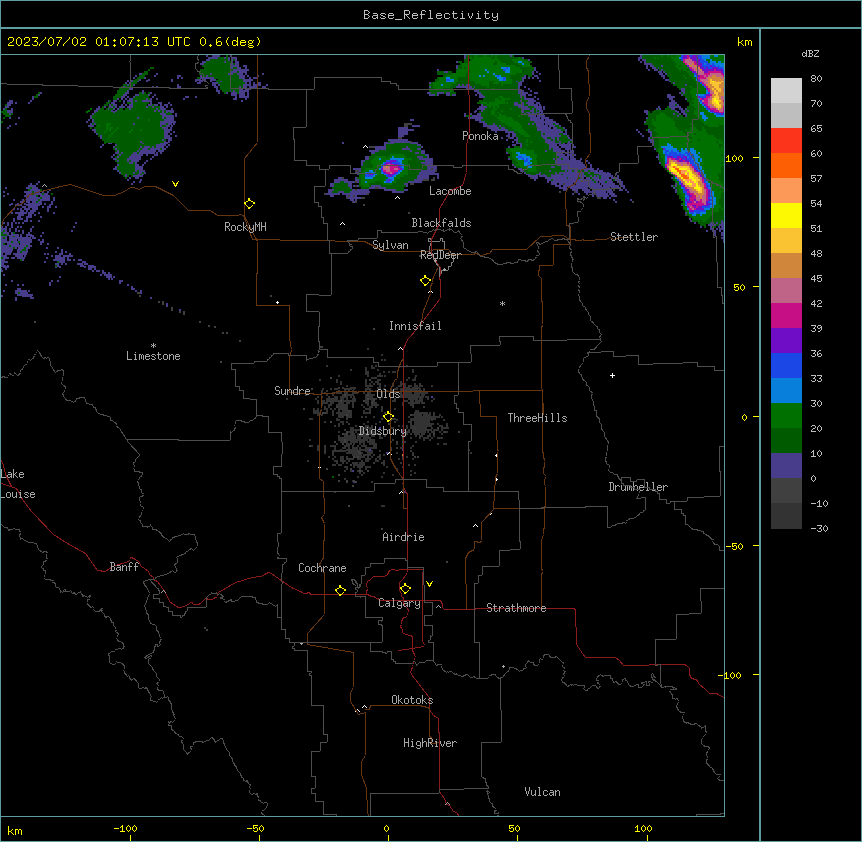Click the light gray 80 dBZ legend swatch
This screenshot has height=842, width=862.
coord(786,91)
